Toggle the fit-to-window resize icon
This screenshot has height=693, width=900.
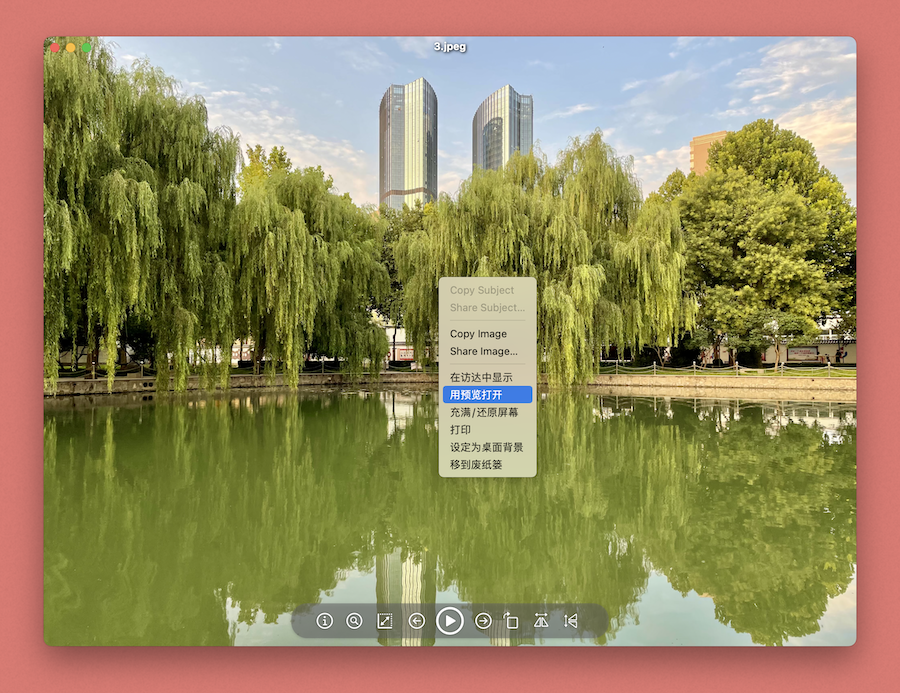click(384, 621)
